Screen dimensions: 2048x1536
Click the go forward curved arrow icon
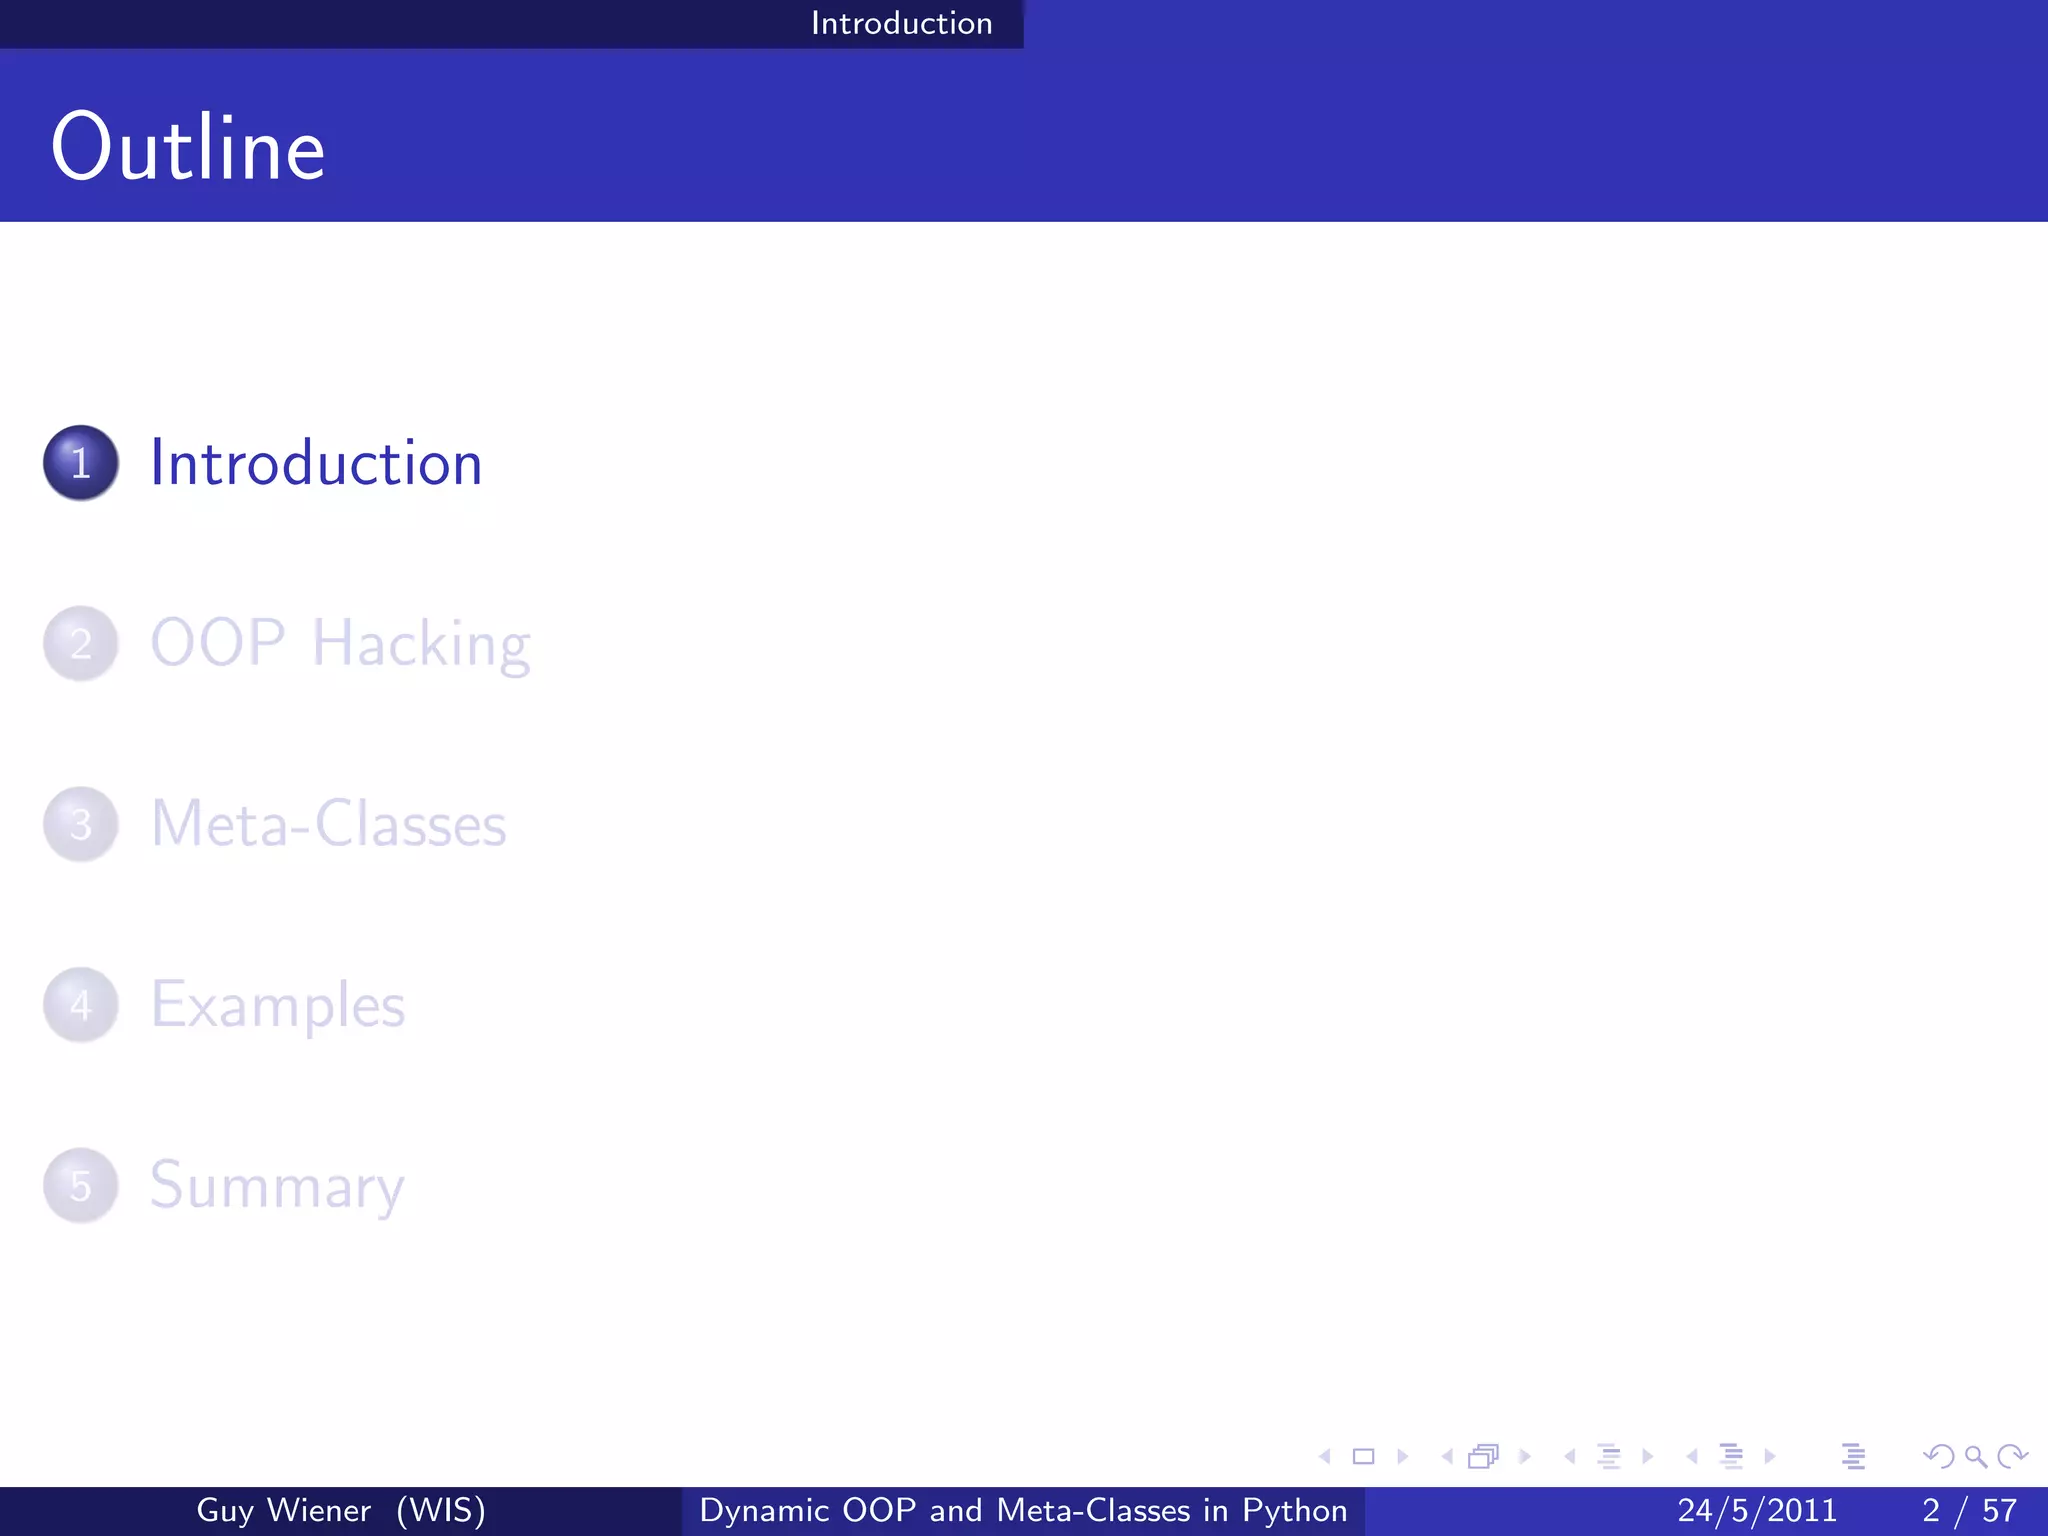click(x=2012, y=1457)
